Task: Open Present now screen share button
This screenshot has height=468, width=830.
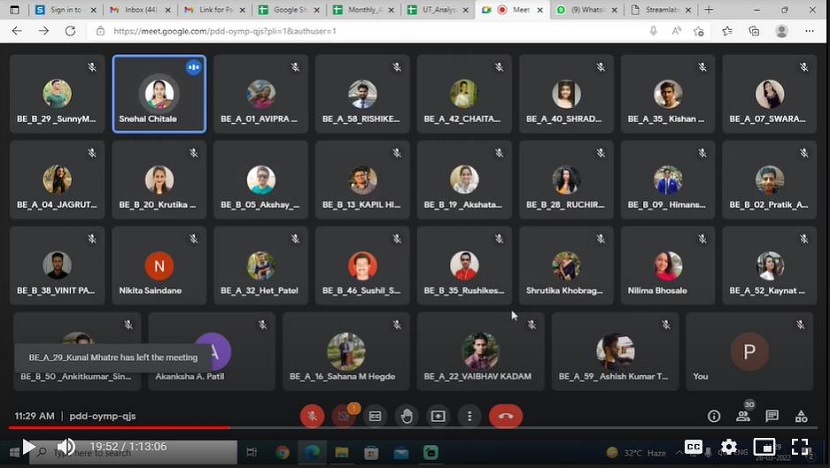Action: pos(438,416)
